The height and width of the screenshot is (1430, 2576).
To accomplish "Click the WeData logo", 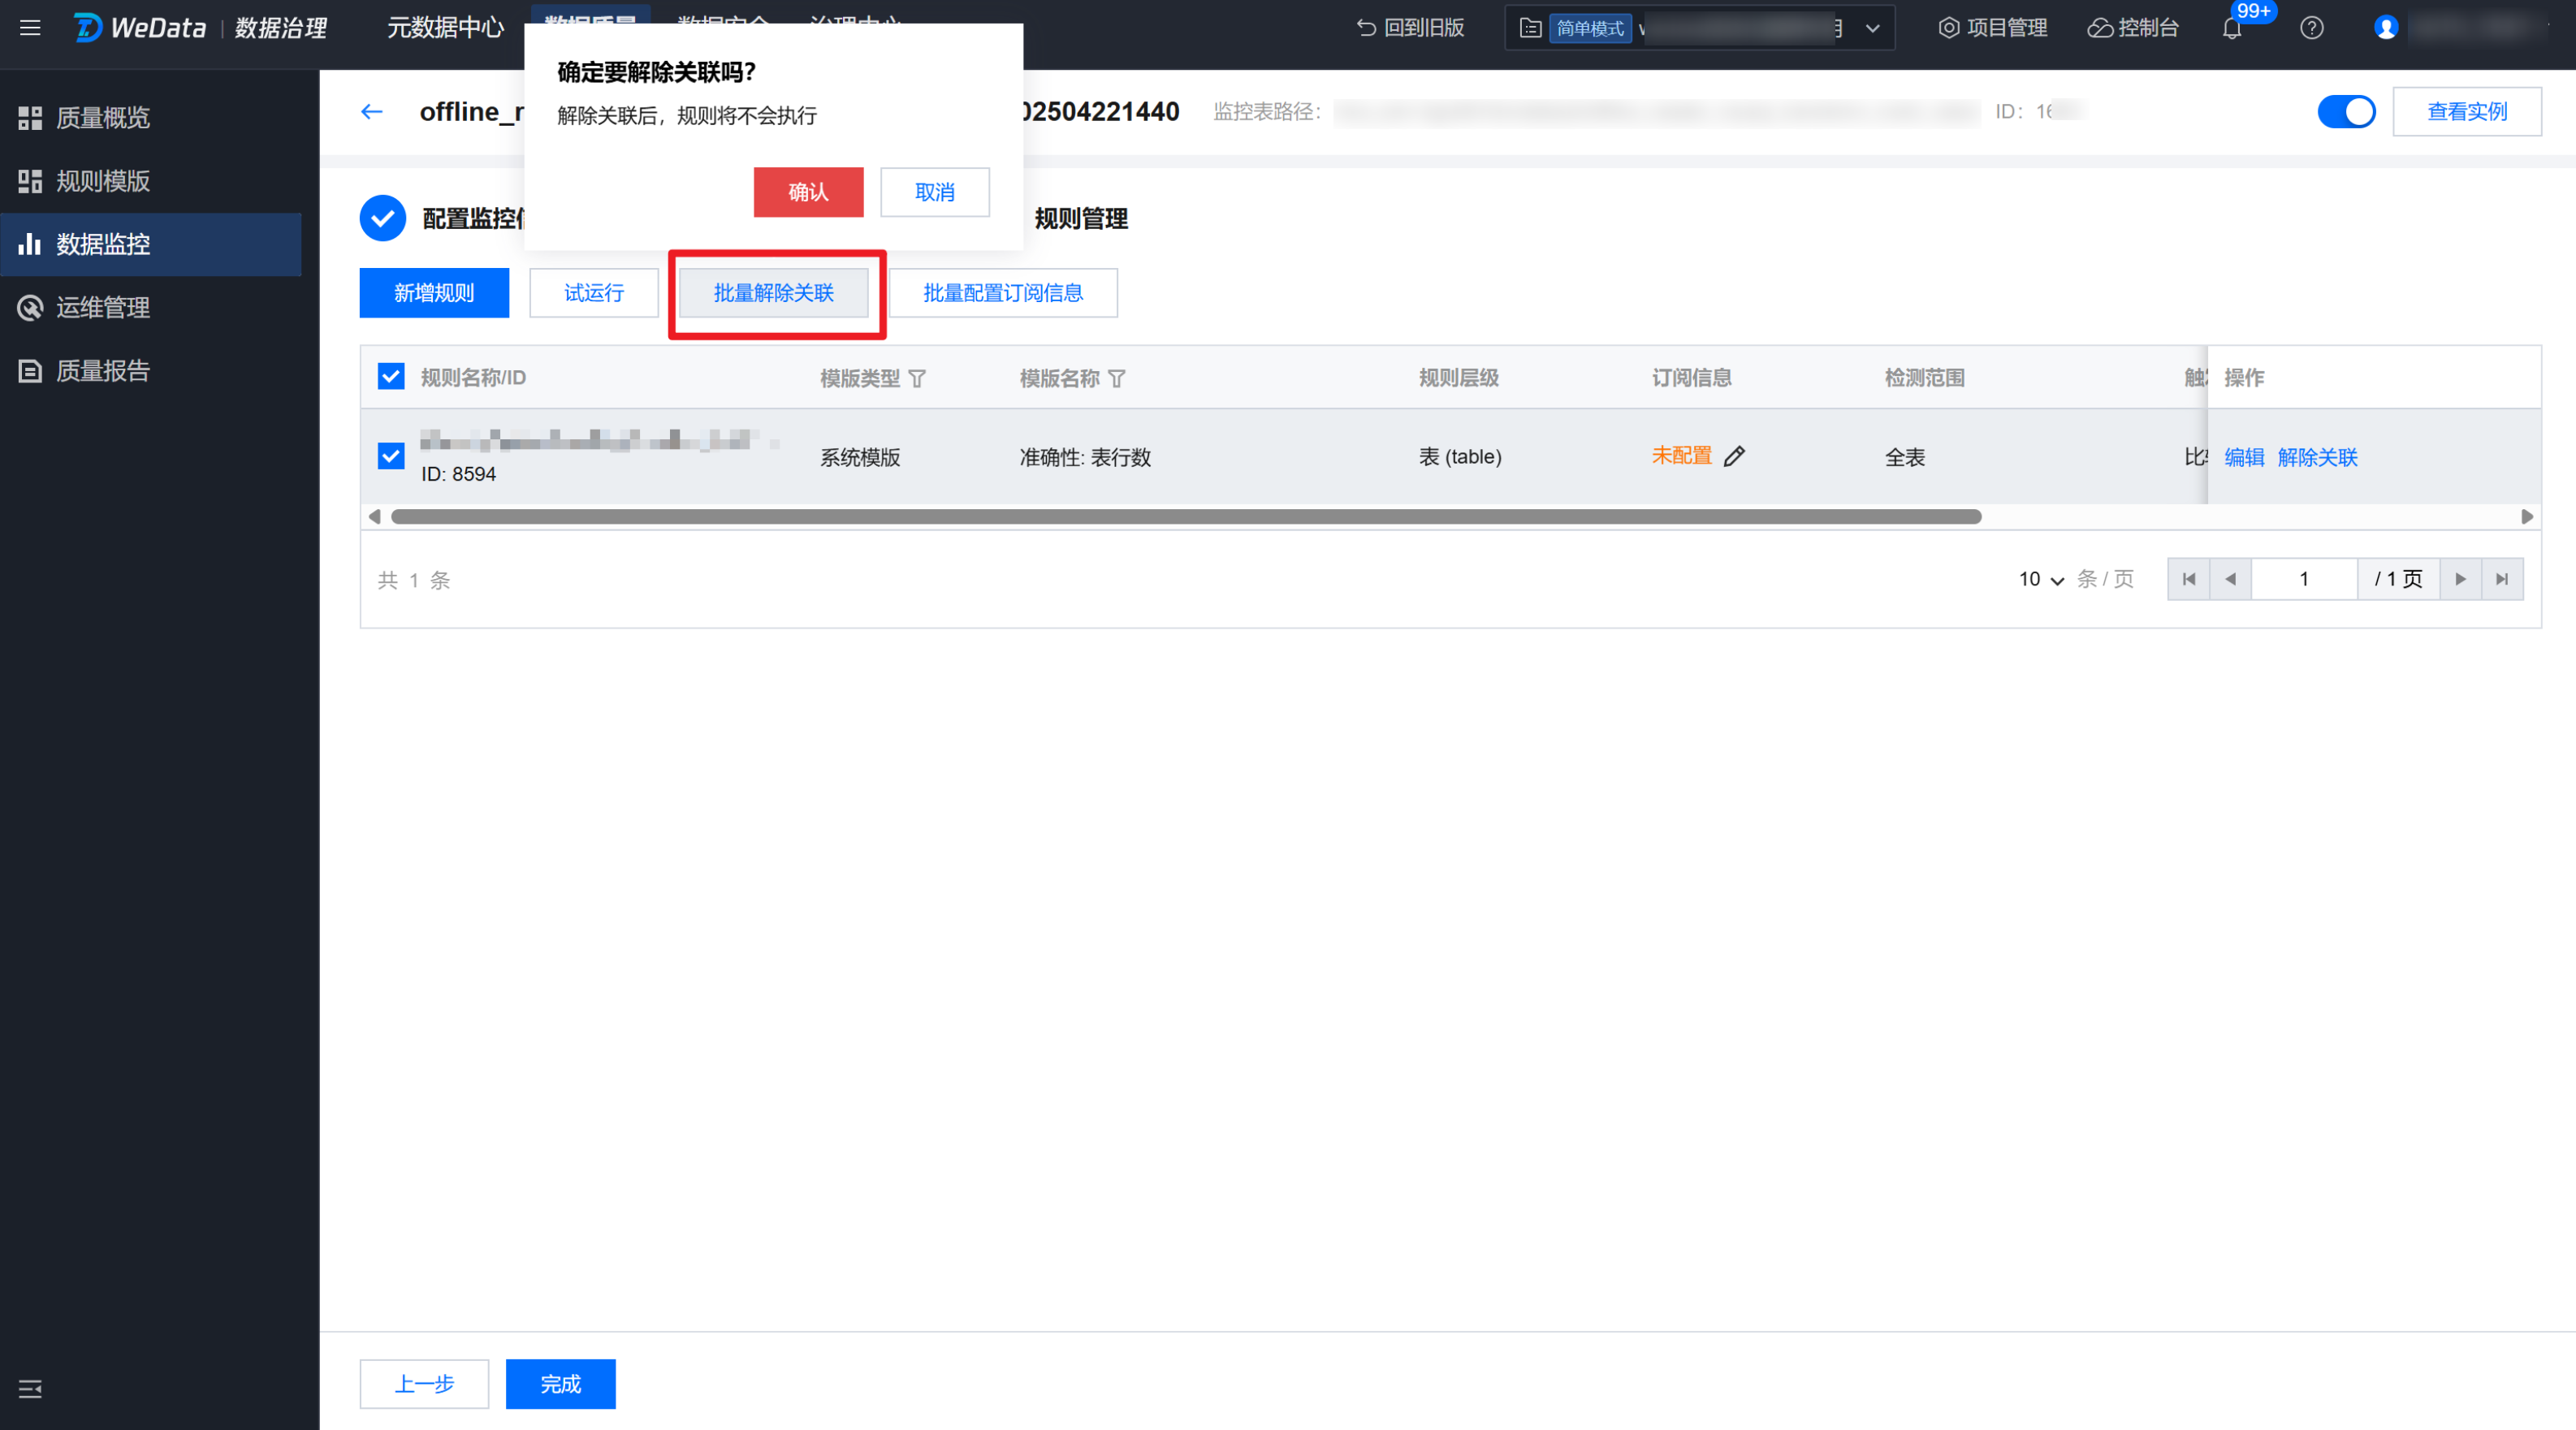I will click(x=140, y=28).
